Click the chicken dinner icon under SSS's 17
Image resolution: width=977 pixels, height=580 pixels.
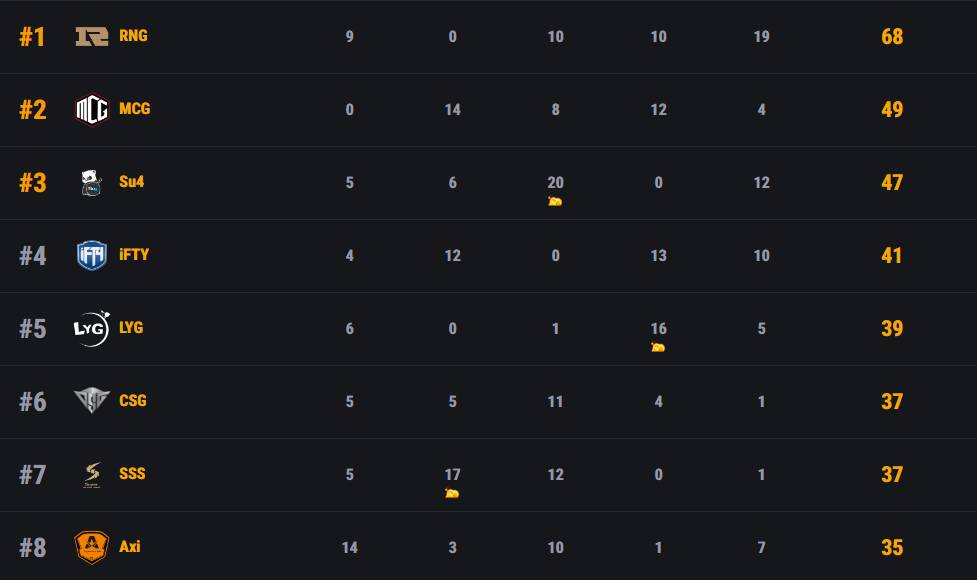(452, 493)
